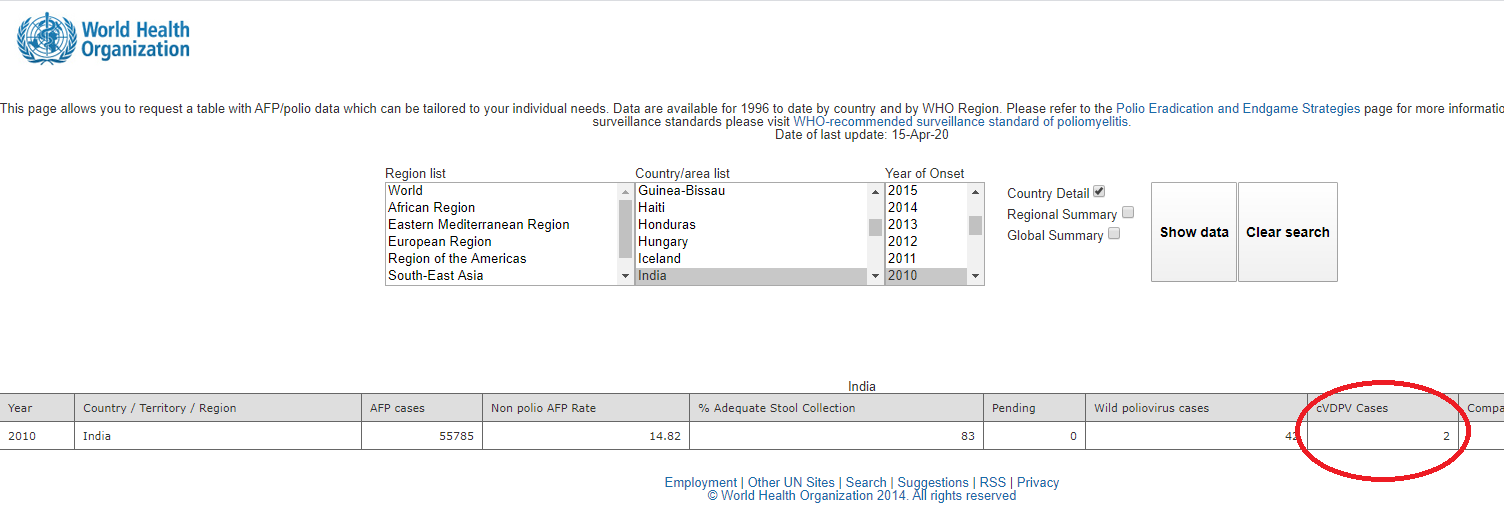Choose Iceland in the Country/area list

660,259
